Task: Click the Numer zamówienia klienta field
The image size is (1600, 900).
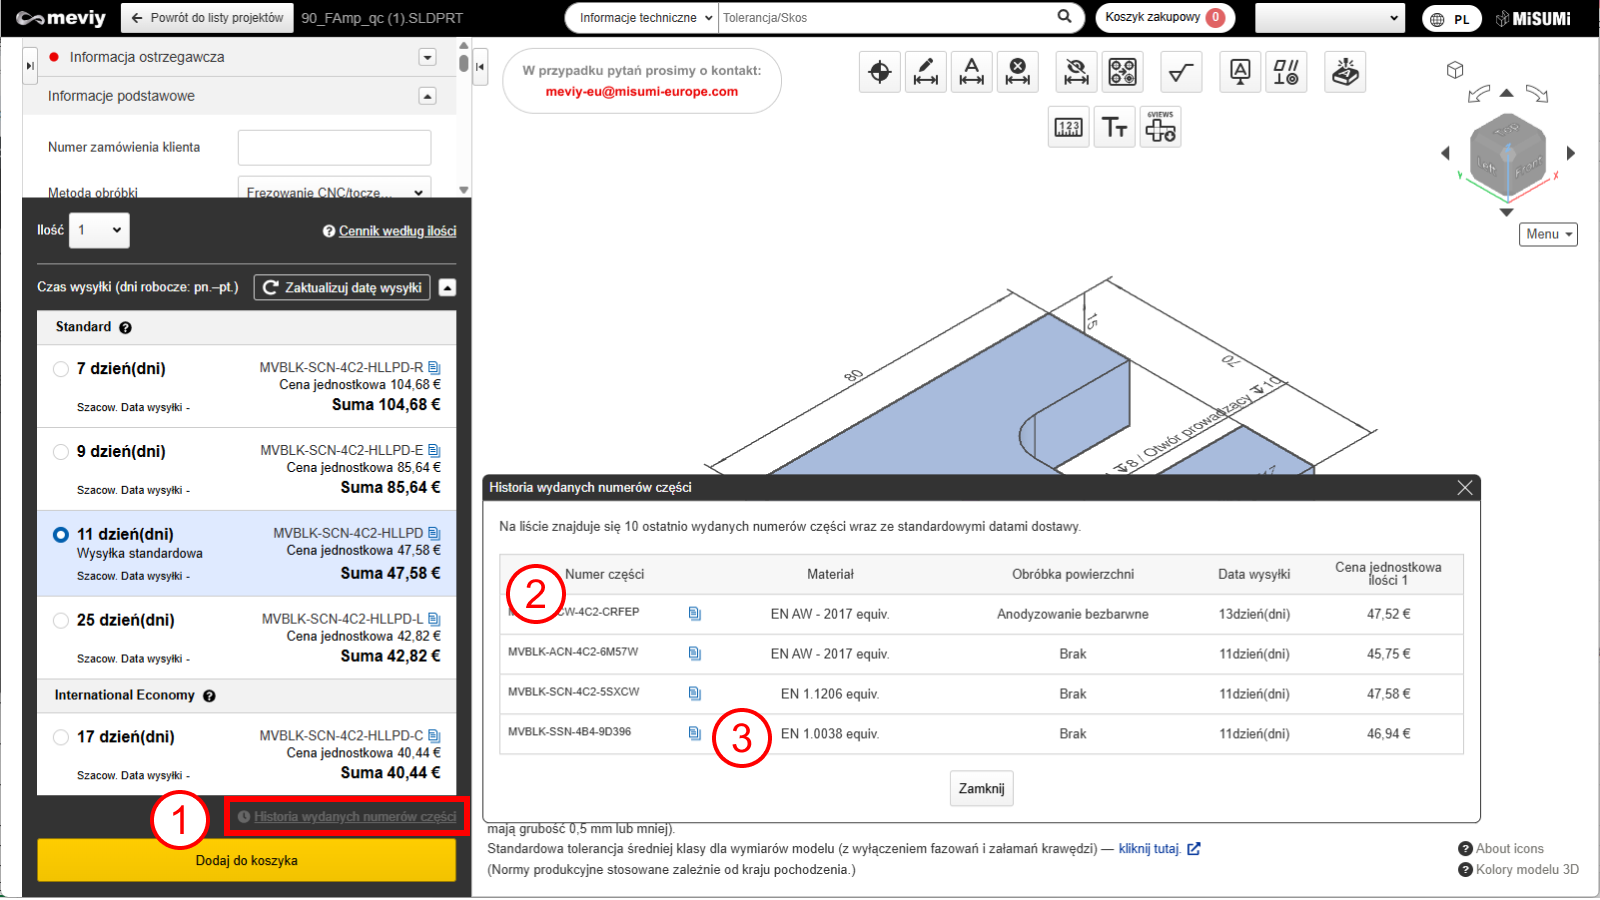Action: click(x=334, y=147)
